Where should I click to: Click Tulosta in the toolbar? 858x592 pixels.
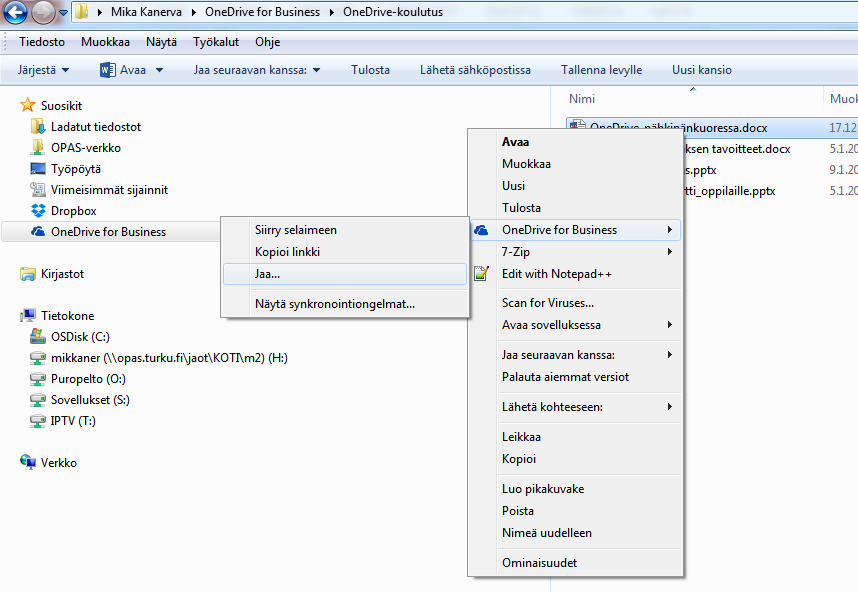pos(370,70)
